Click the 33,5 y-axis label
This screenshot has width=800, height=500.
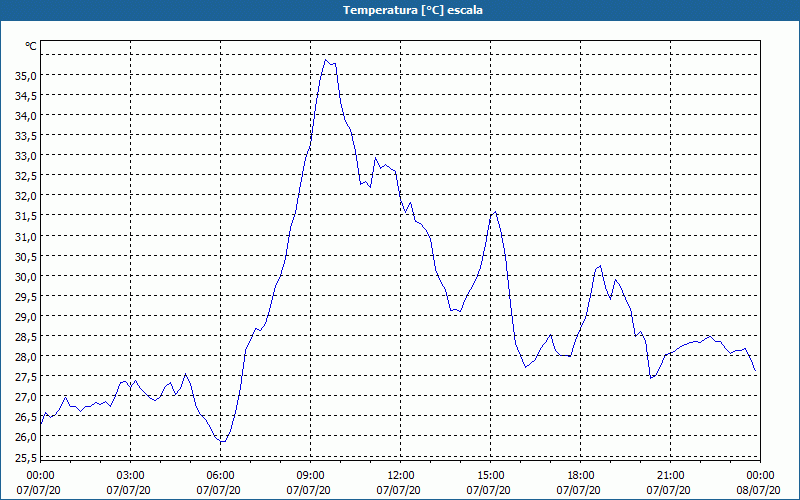tap(26, 136)
